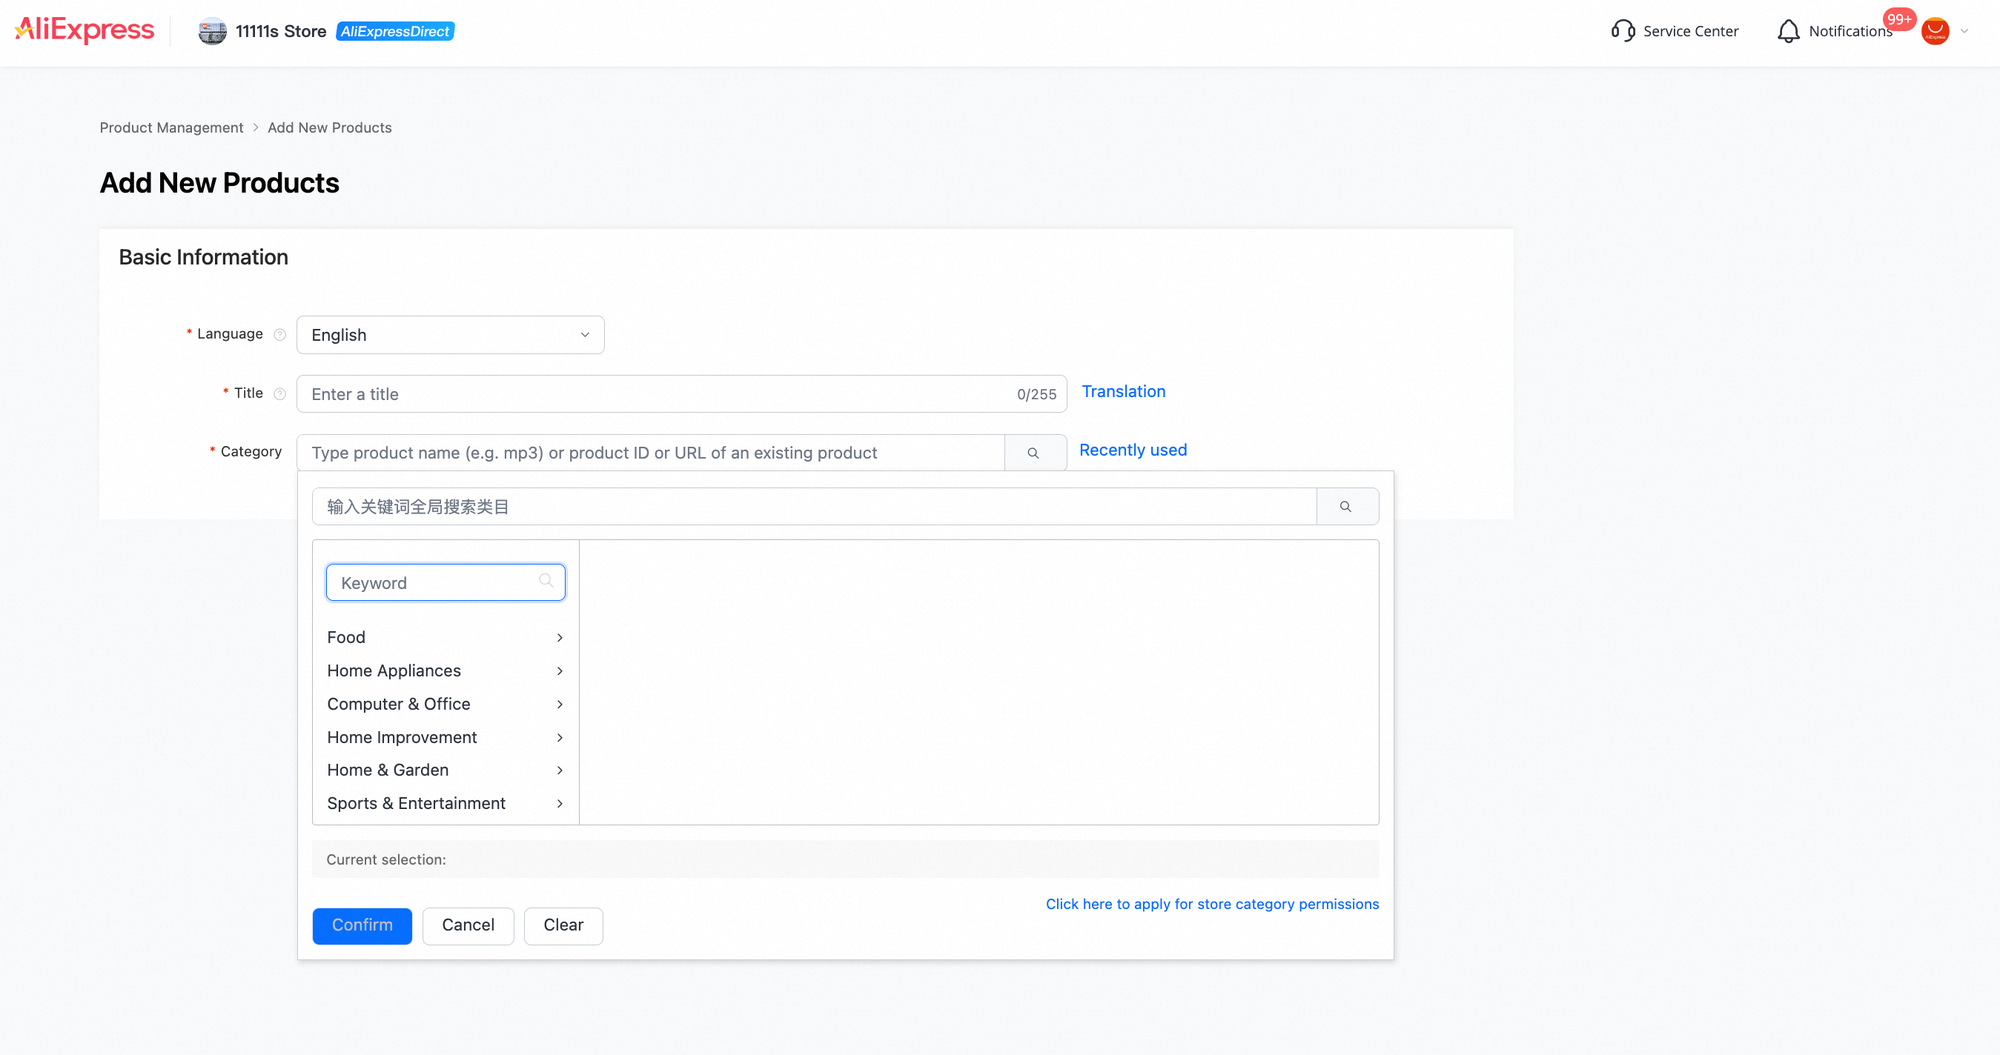This screenshot has width=2000, height=1055.
Task: Click the Service Center text link
Action: [1691, 31]
